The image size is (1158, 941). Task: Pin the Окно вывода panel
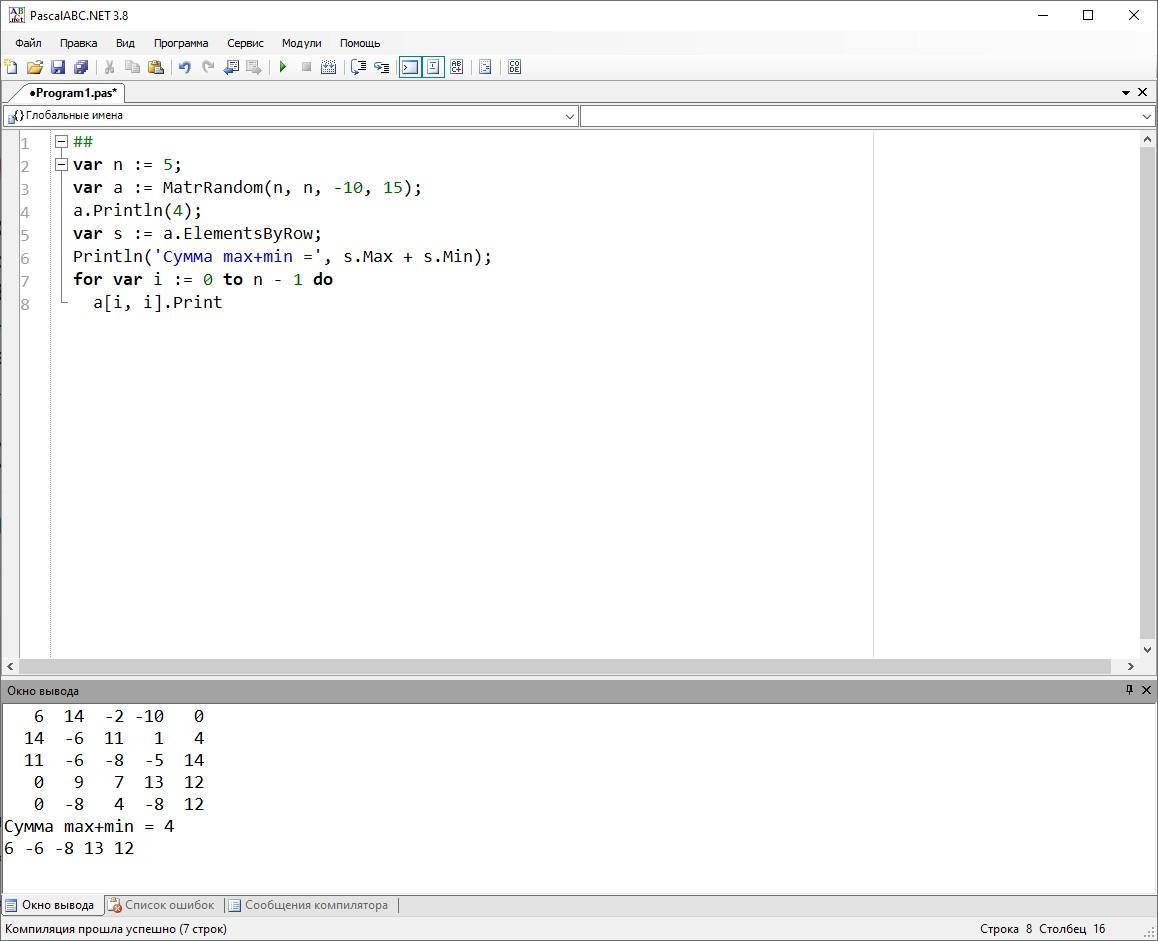1129,690
